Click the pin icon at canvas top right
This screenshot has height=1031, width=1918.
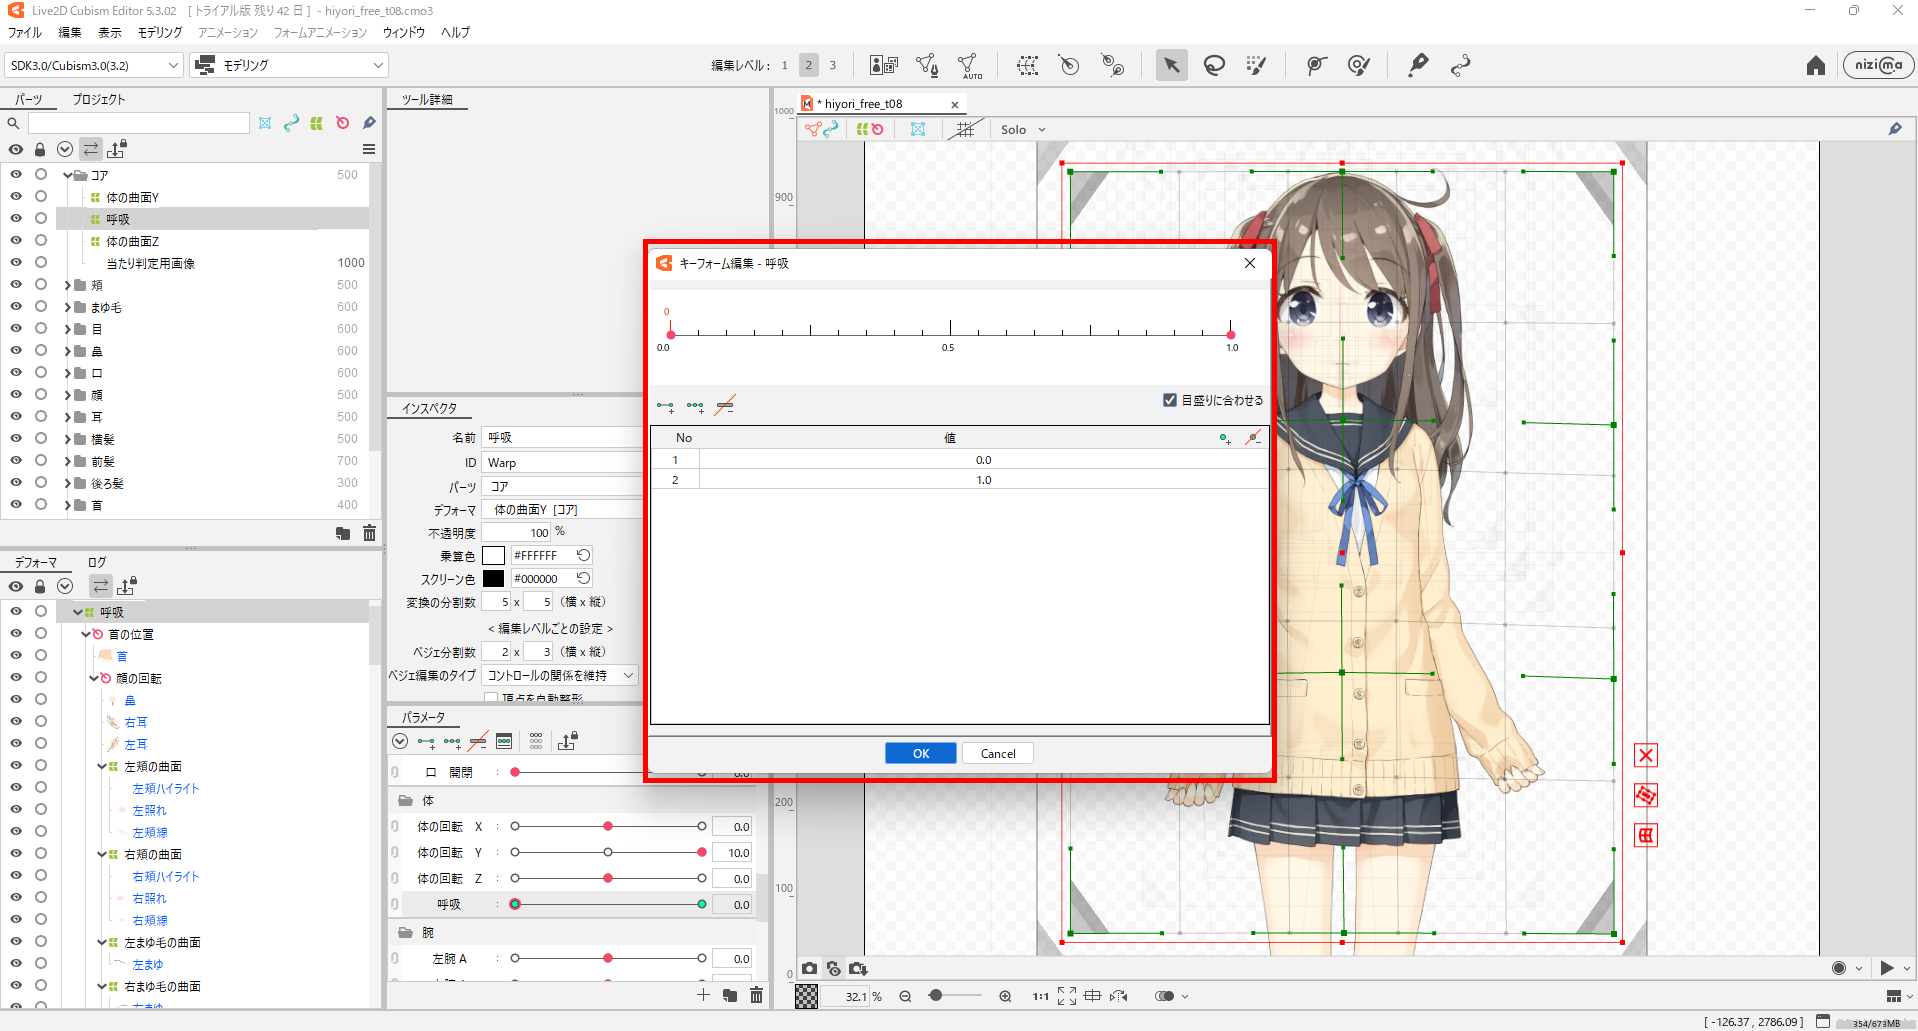(1895, 129)
